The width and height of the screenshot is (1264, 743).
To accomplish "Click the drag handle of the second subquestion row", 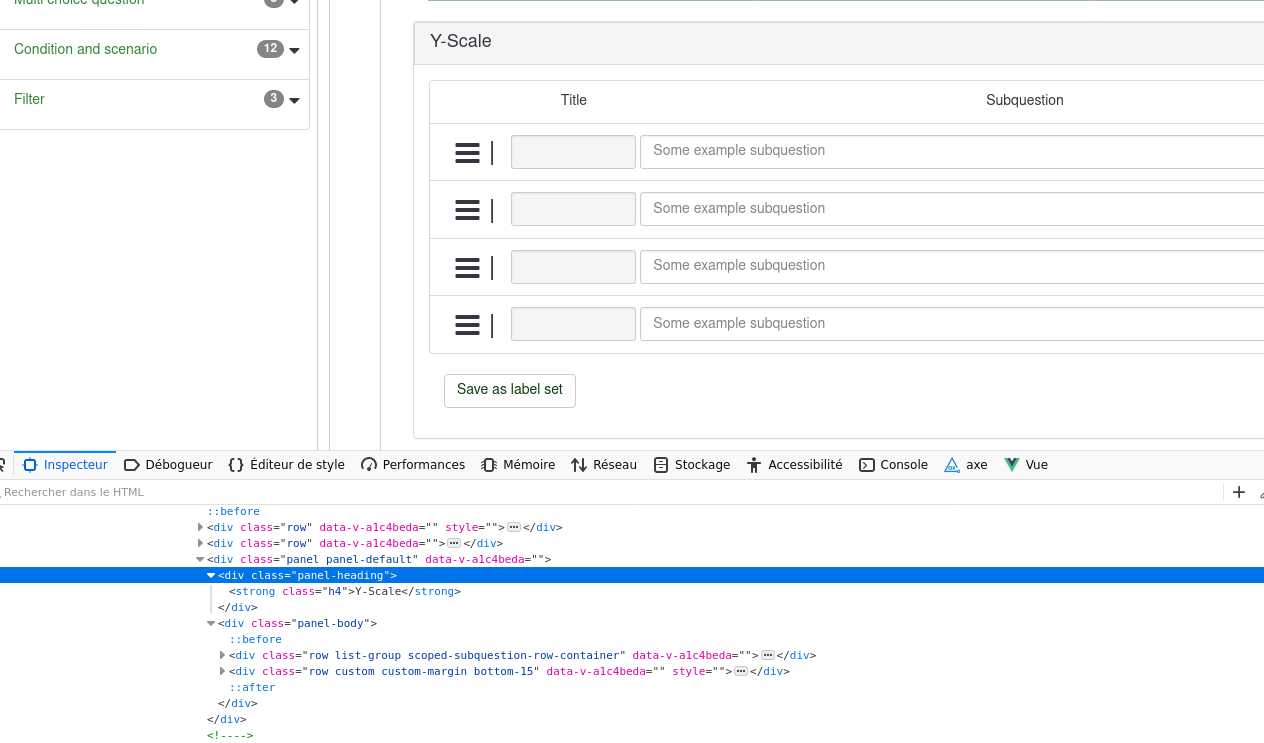I will [x=467, y=210].
